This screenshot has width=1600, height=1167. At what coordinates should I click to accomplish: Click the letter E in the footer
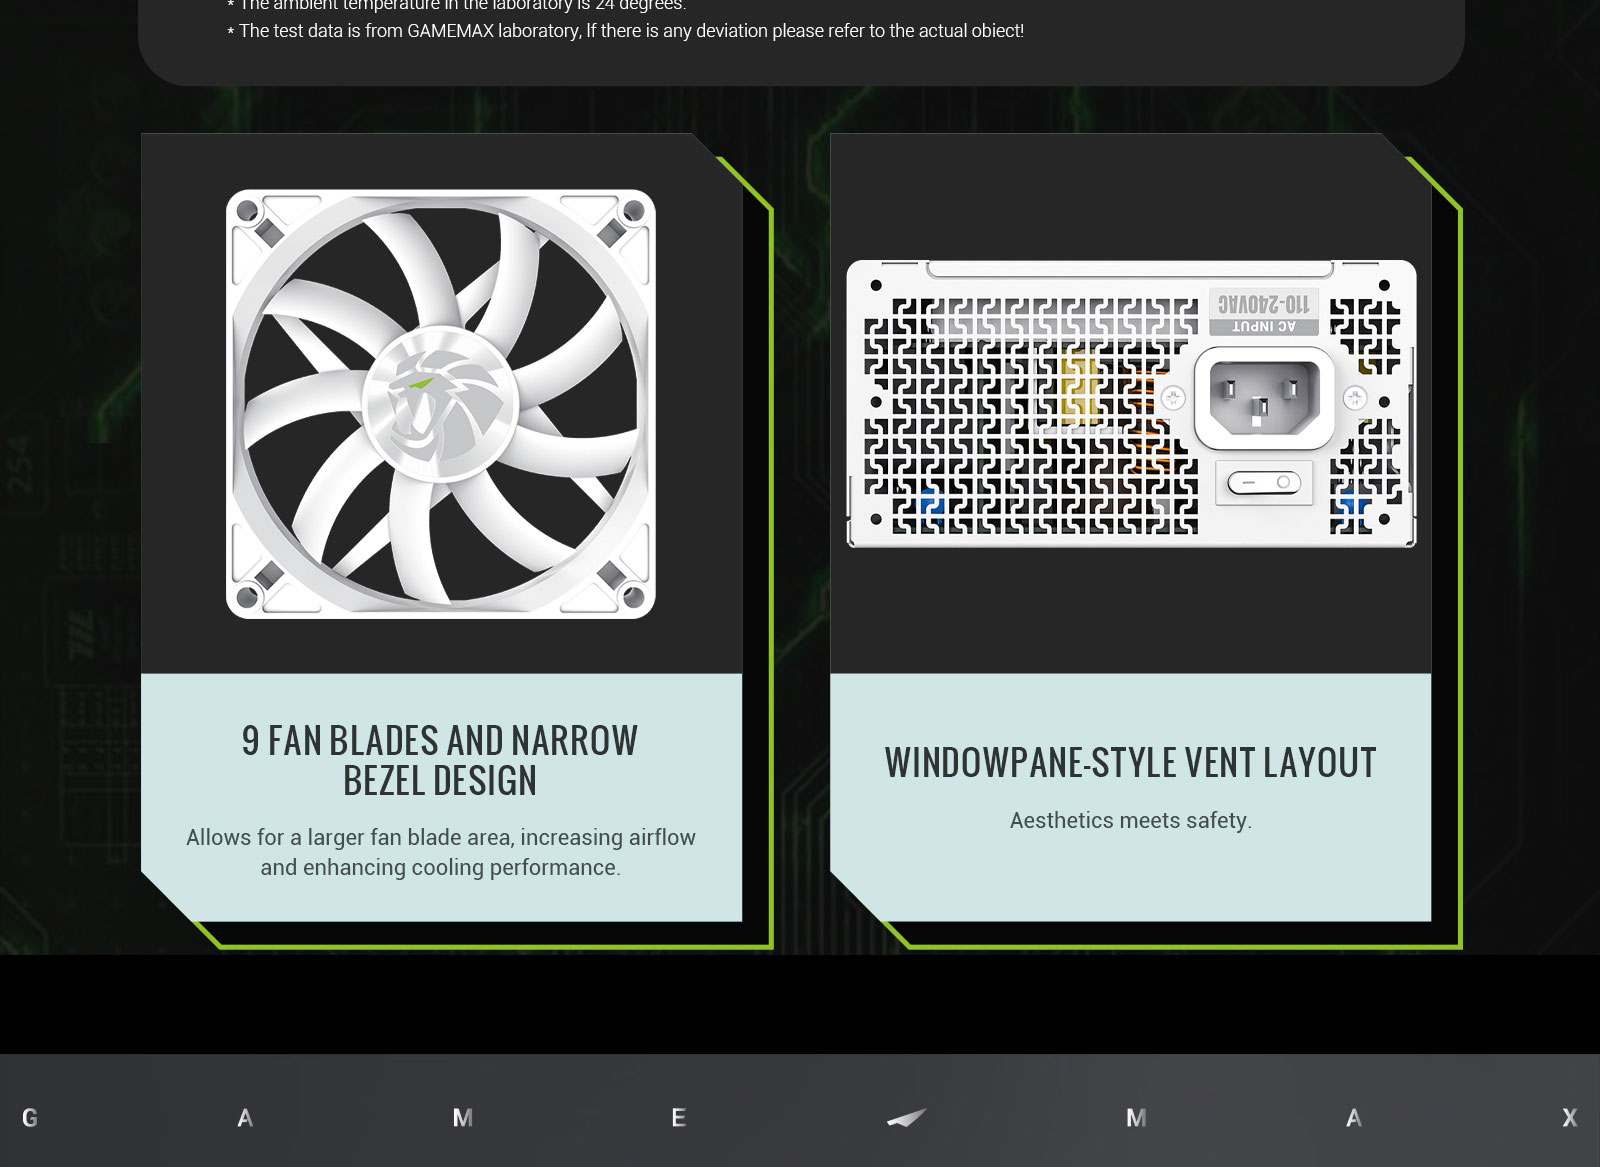pos(678,1118)
